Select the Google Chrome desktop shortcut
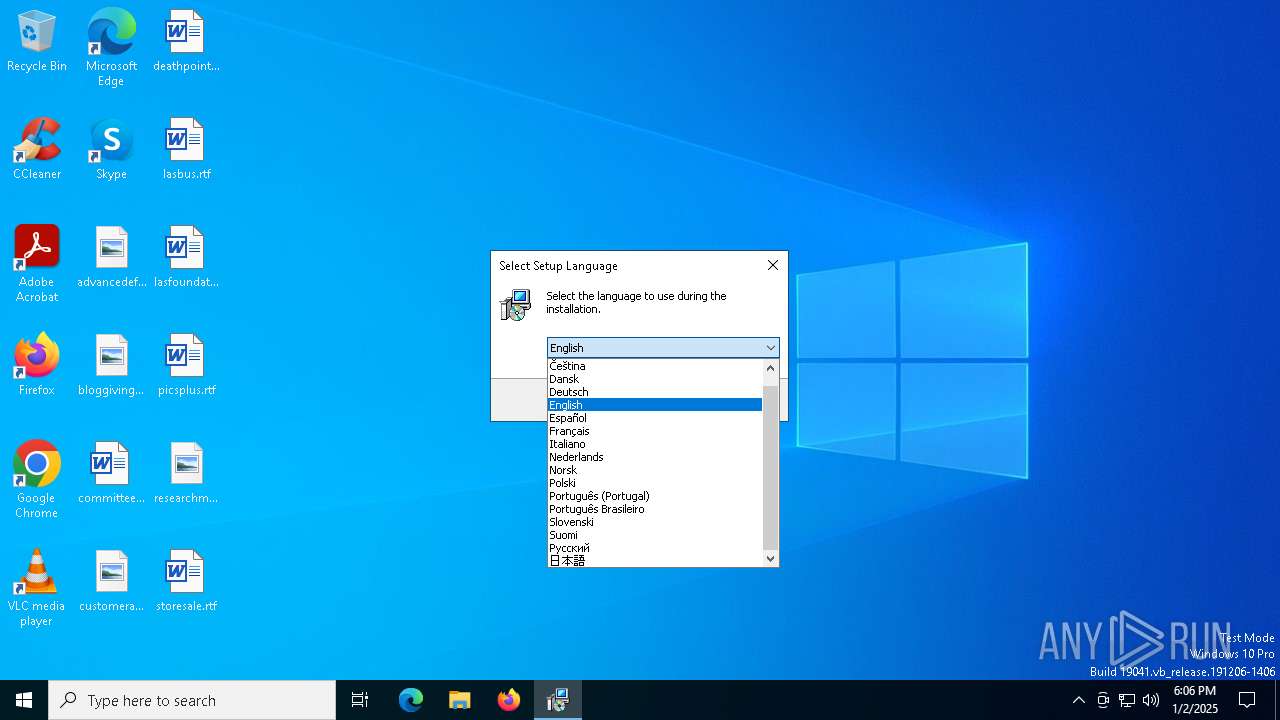 point(37,480)
